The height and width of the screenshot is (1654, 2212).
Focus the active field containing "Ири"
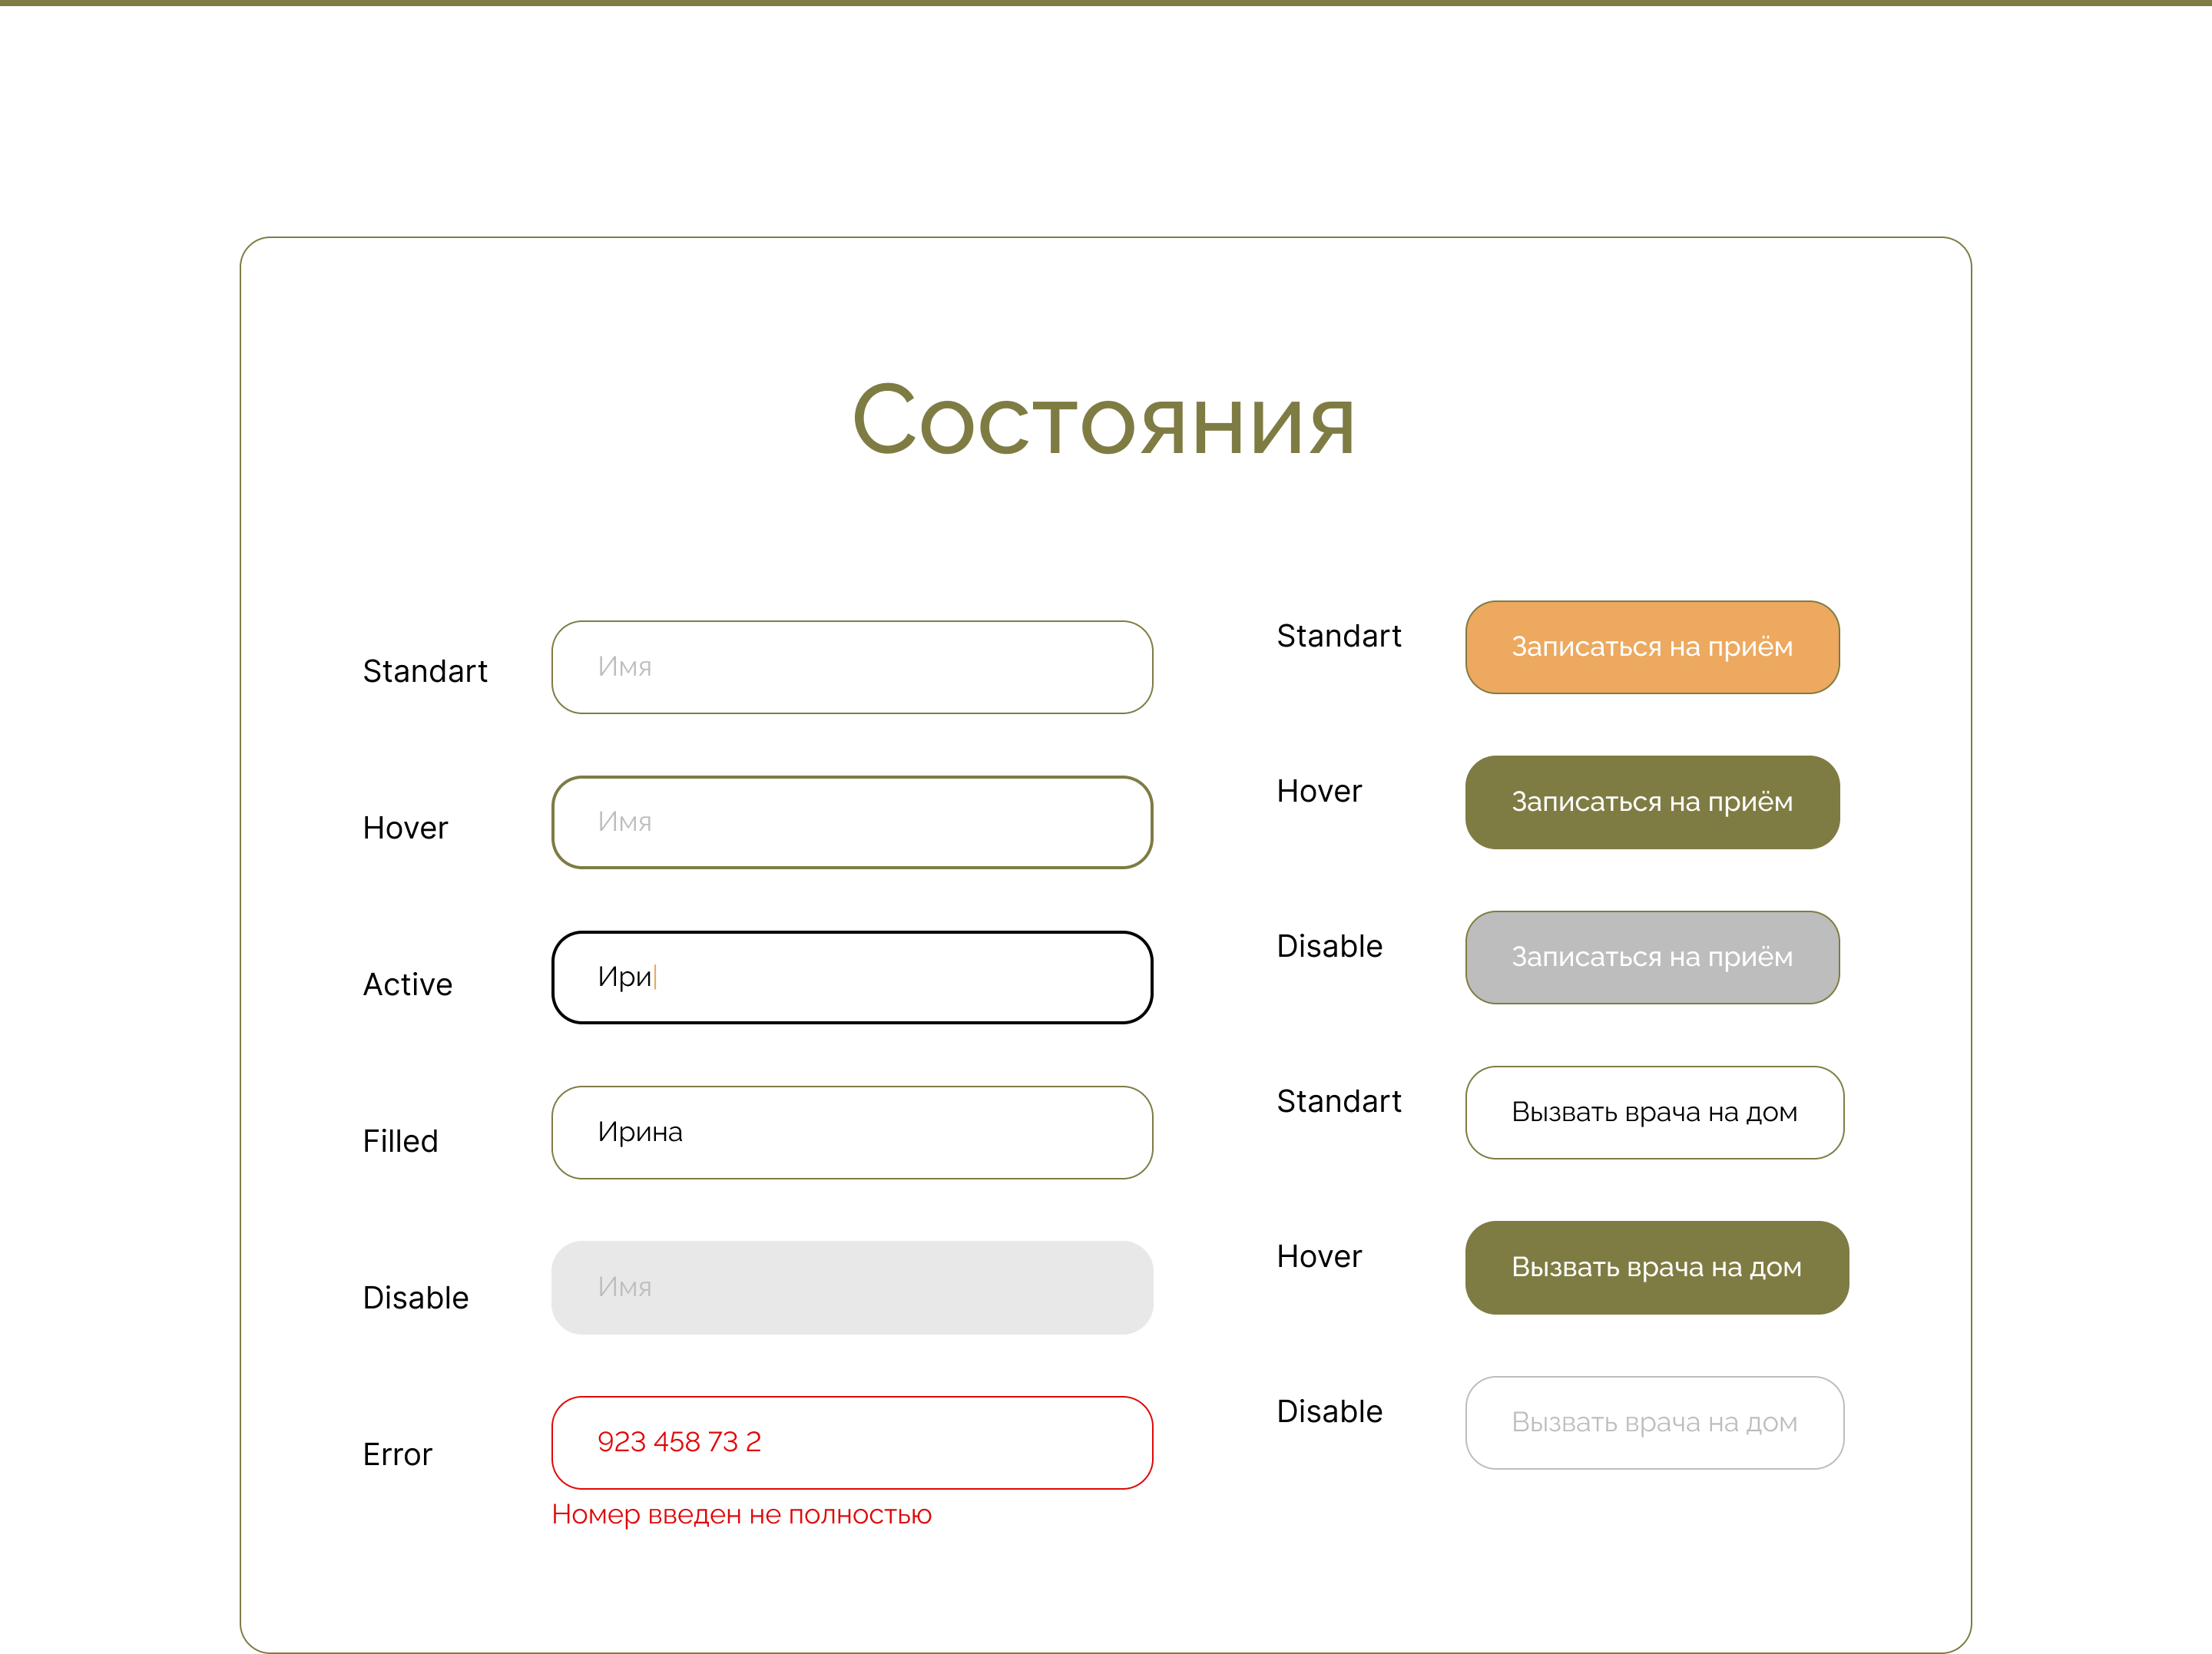click(x=851, y=977)
